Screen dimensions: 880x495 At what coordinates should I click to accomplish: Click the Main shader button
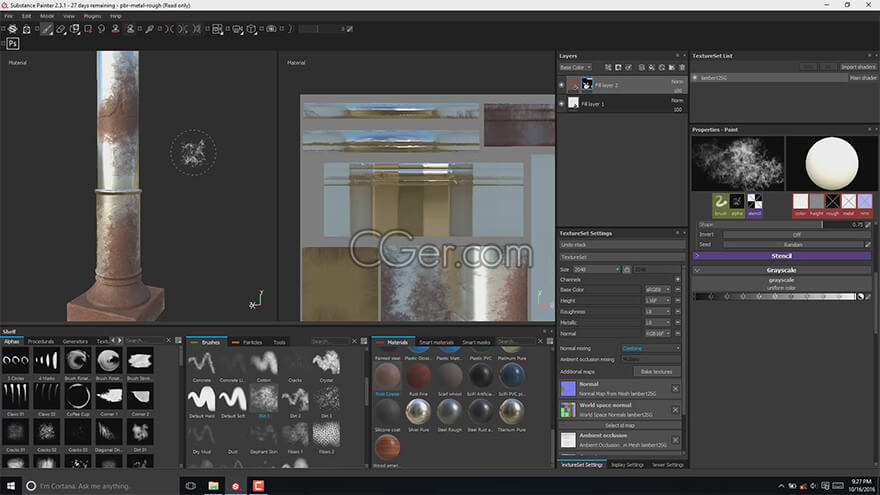pyautogui.click(x=863, y=78)
